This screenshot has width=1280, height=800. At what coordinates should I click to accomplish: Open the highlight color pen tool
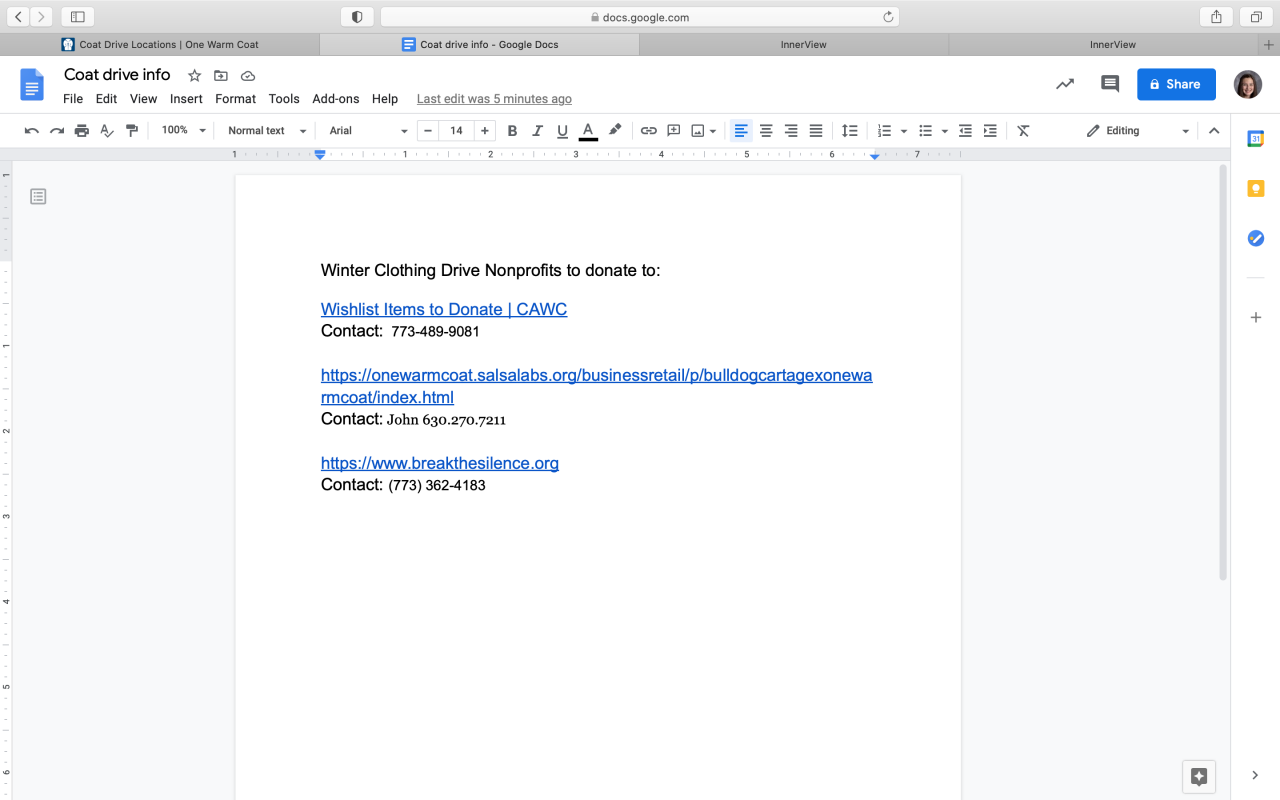pyautogui.click(x=615, y=130)
